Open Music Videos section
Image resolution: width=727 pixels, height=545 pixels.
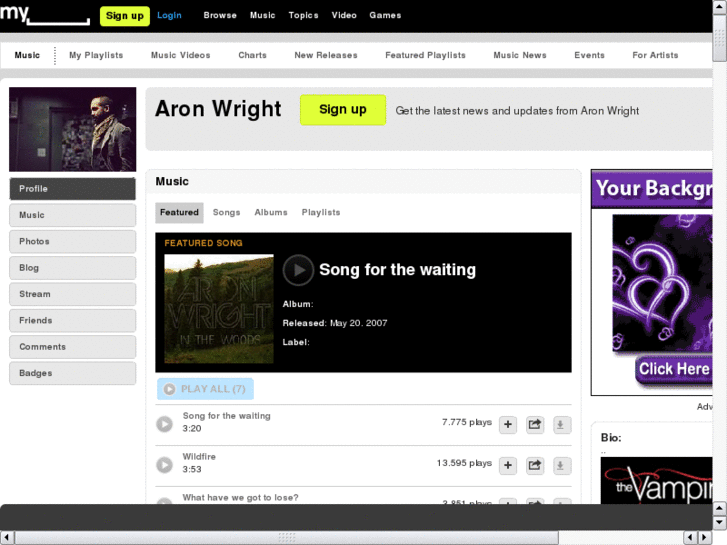point(180,55)
